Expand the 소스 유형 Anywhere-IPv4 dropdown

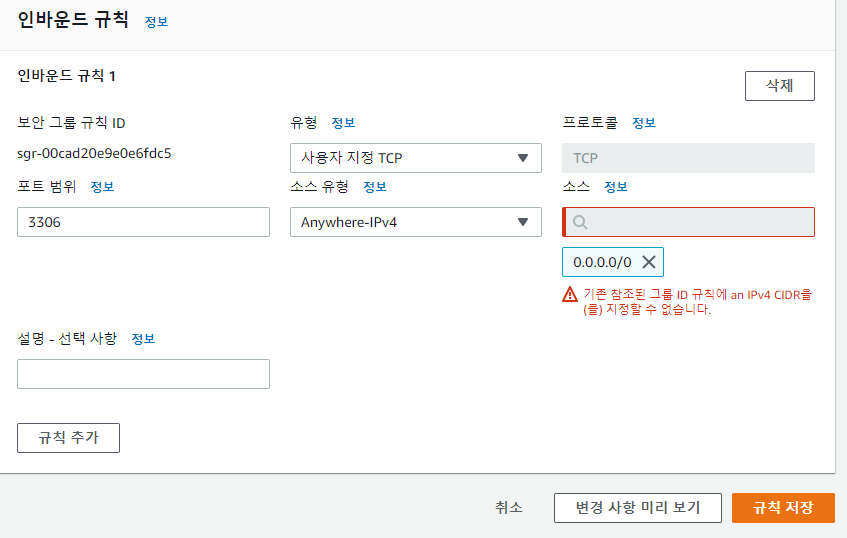point(415,222)
